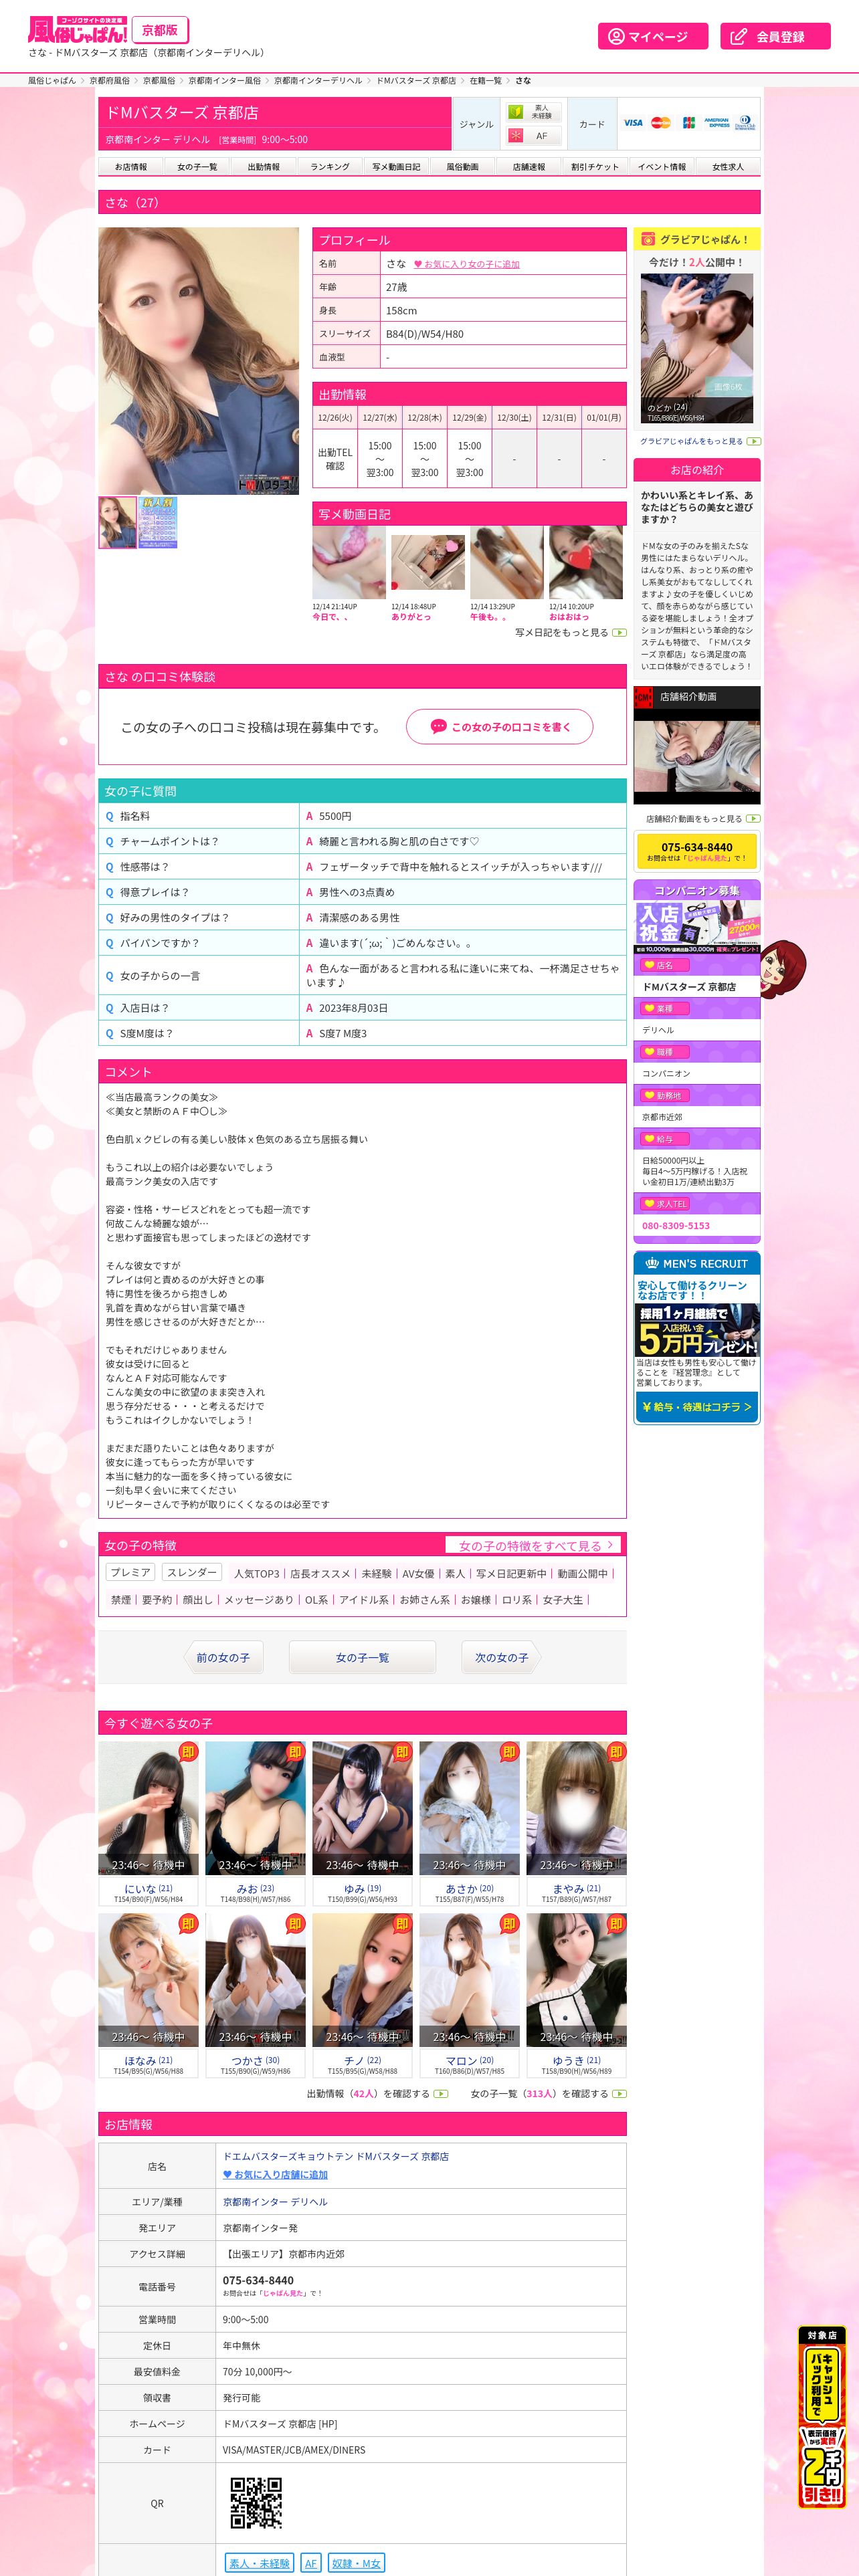859x2576 pixels.
Task: Open the 写メ動画日記 tab
Action: [x=396, y=167]
